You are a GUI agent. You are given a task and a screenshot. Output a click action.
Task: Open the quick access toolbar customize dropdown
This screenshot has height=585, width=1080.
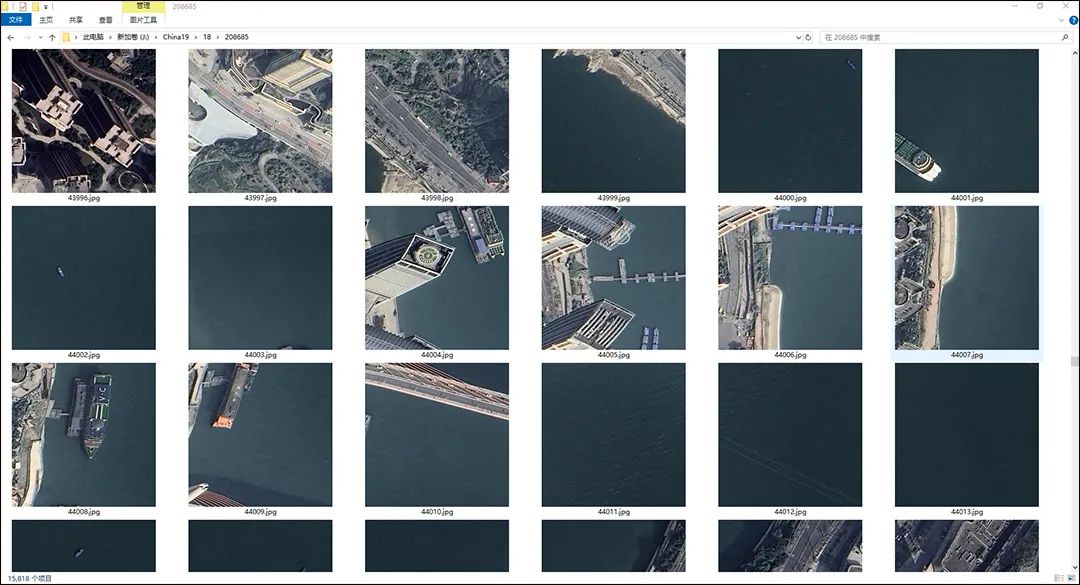pos(46,7)
